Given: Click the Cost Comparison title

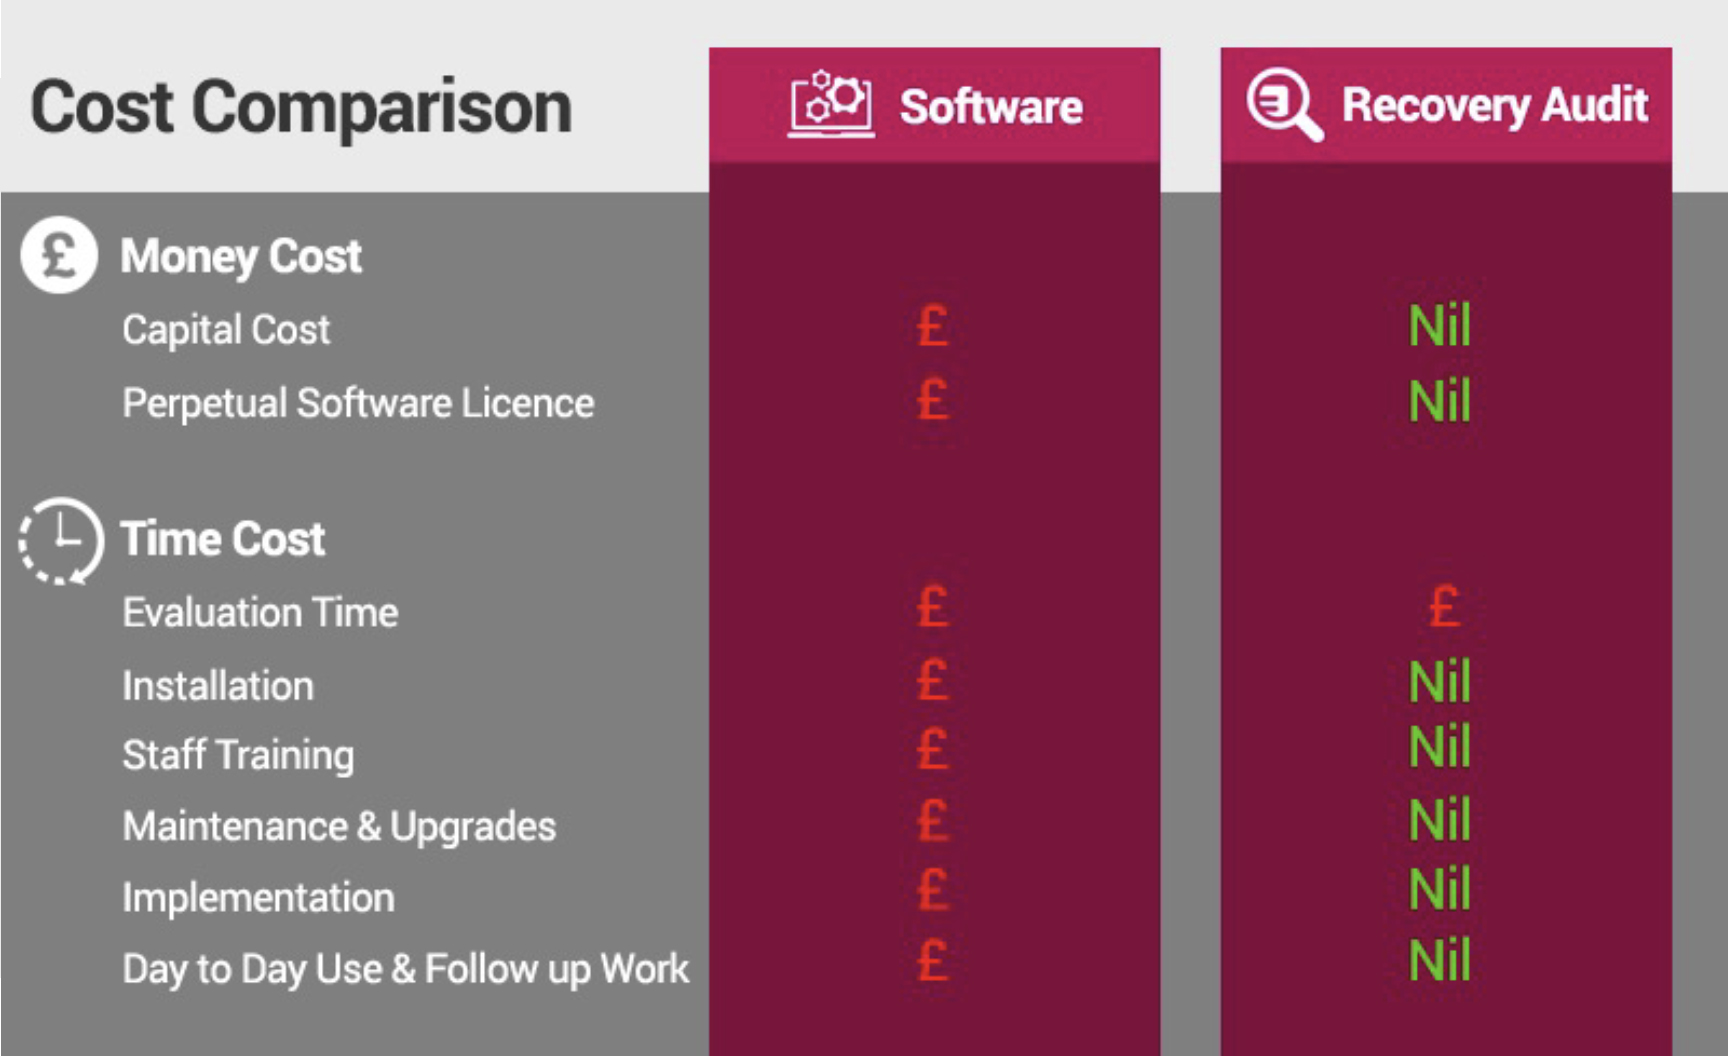Looking at the screenshot, I should click(x=302, y=107).
